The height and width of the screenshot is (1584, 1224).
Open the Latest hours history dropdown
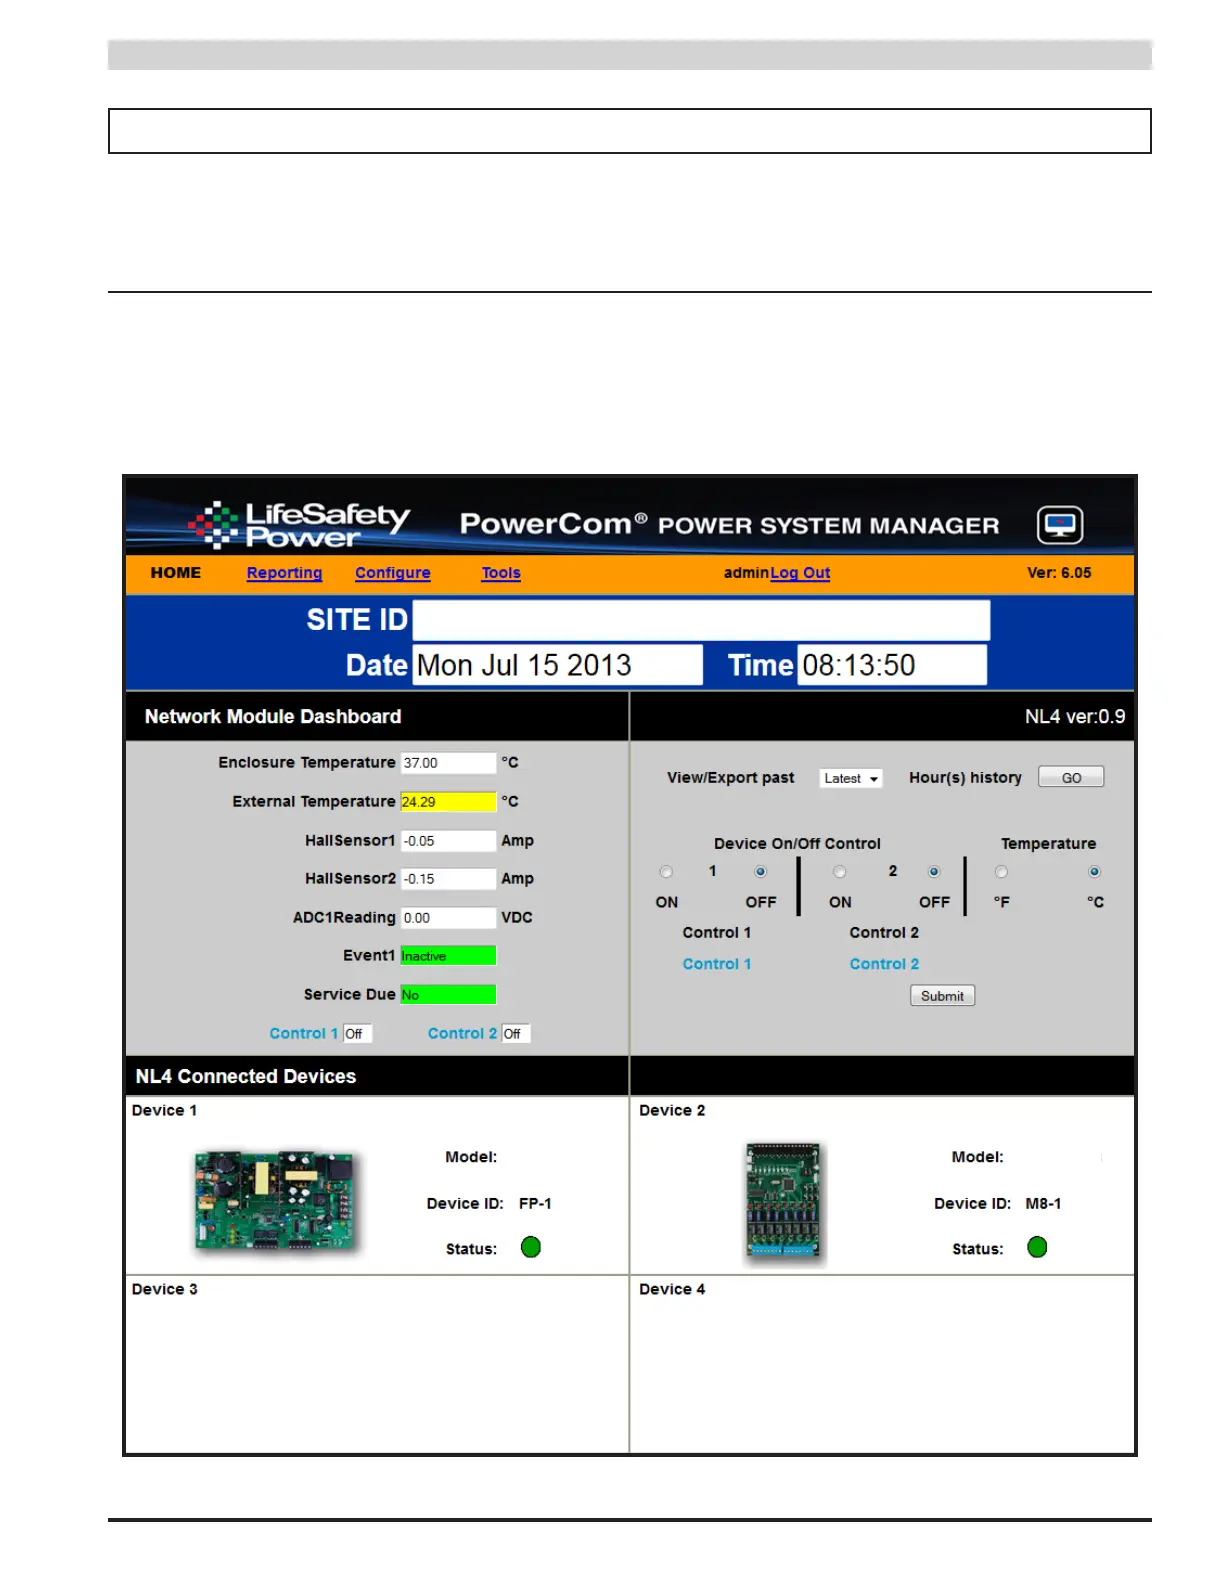point(851,778)
